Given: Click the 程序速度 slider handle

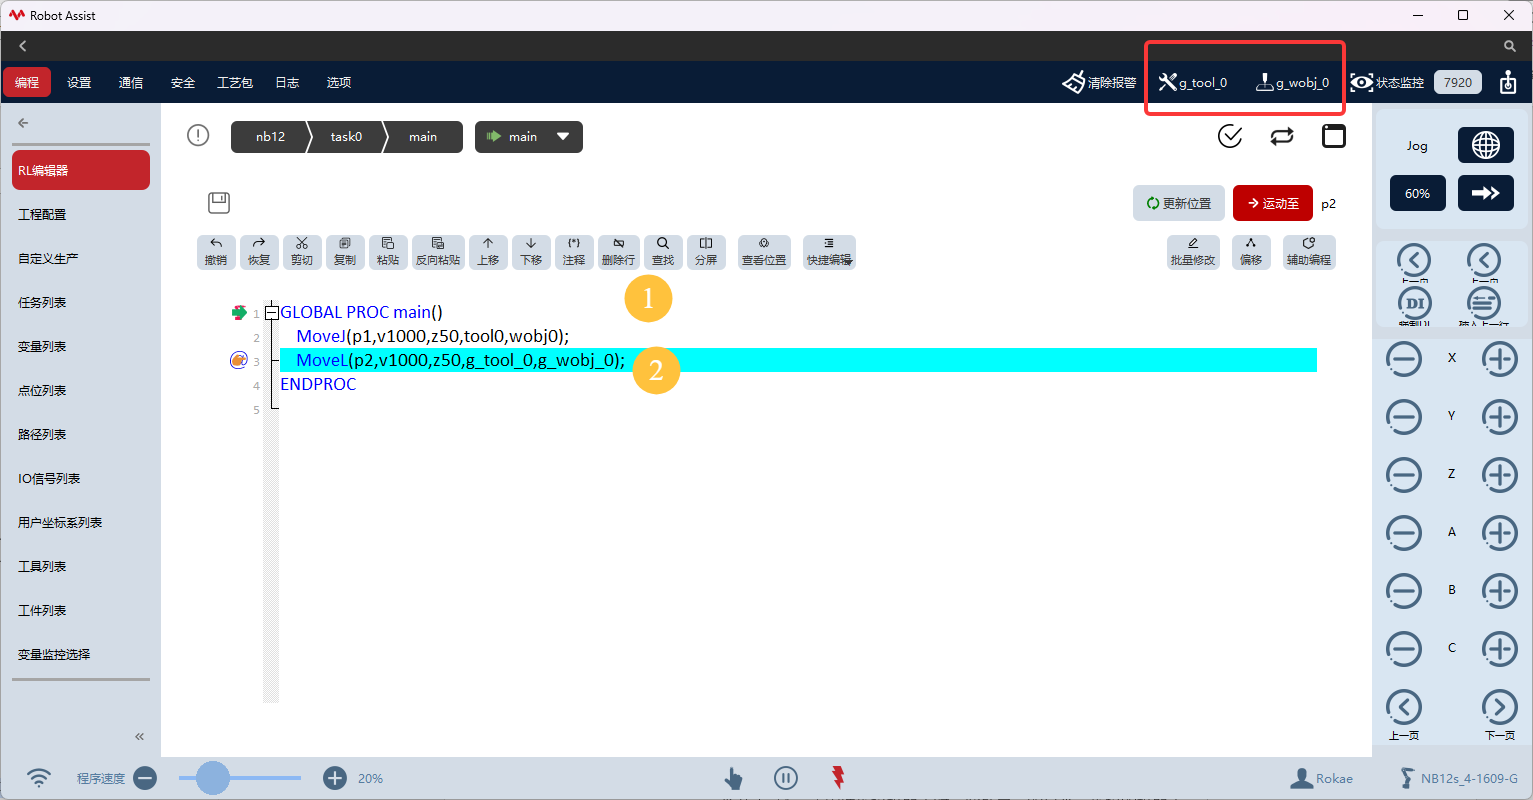Looking at the screenshot, I should coord(213,777).
